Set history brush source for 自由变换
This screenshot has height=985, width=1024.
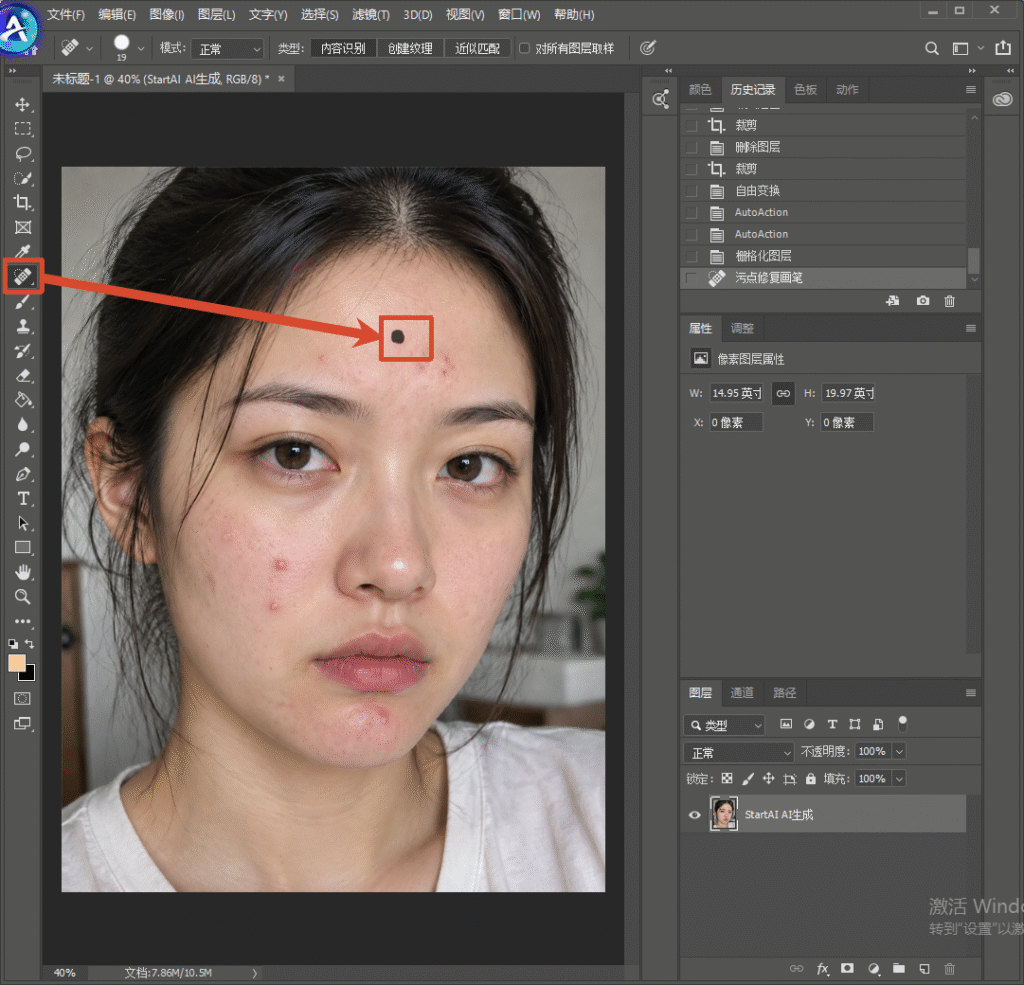tap(692, 191)
